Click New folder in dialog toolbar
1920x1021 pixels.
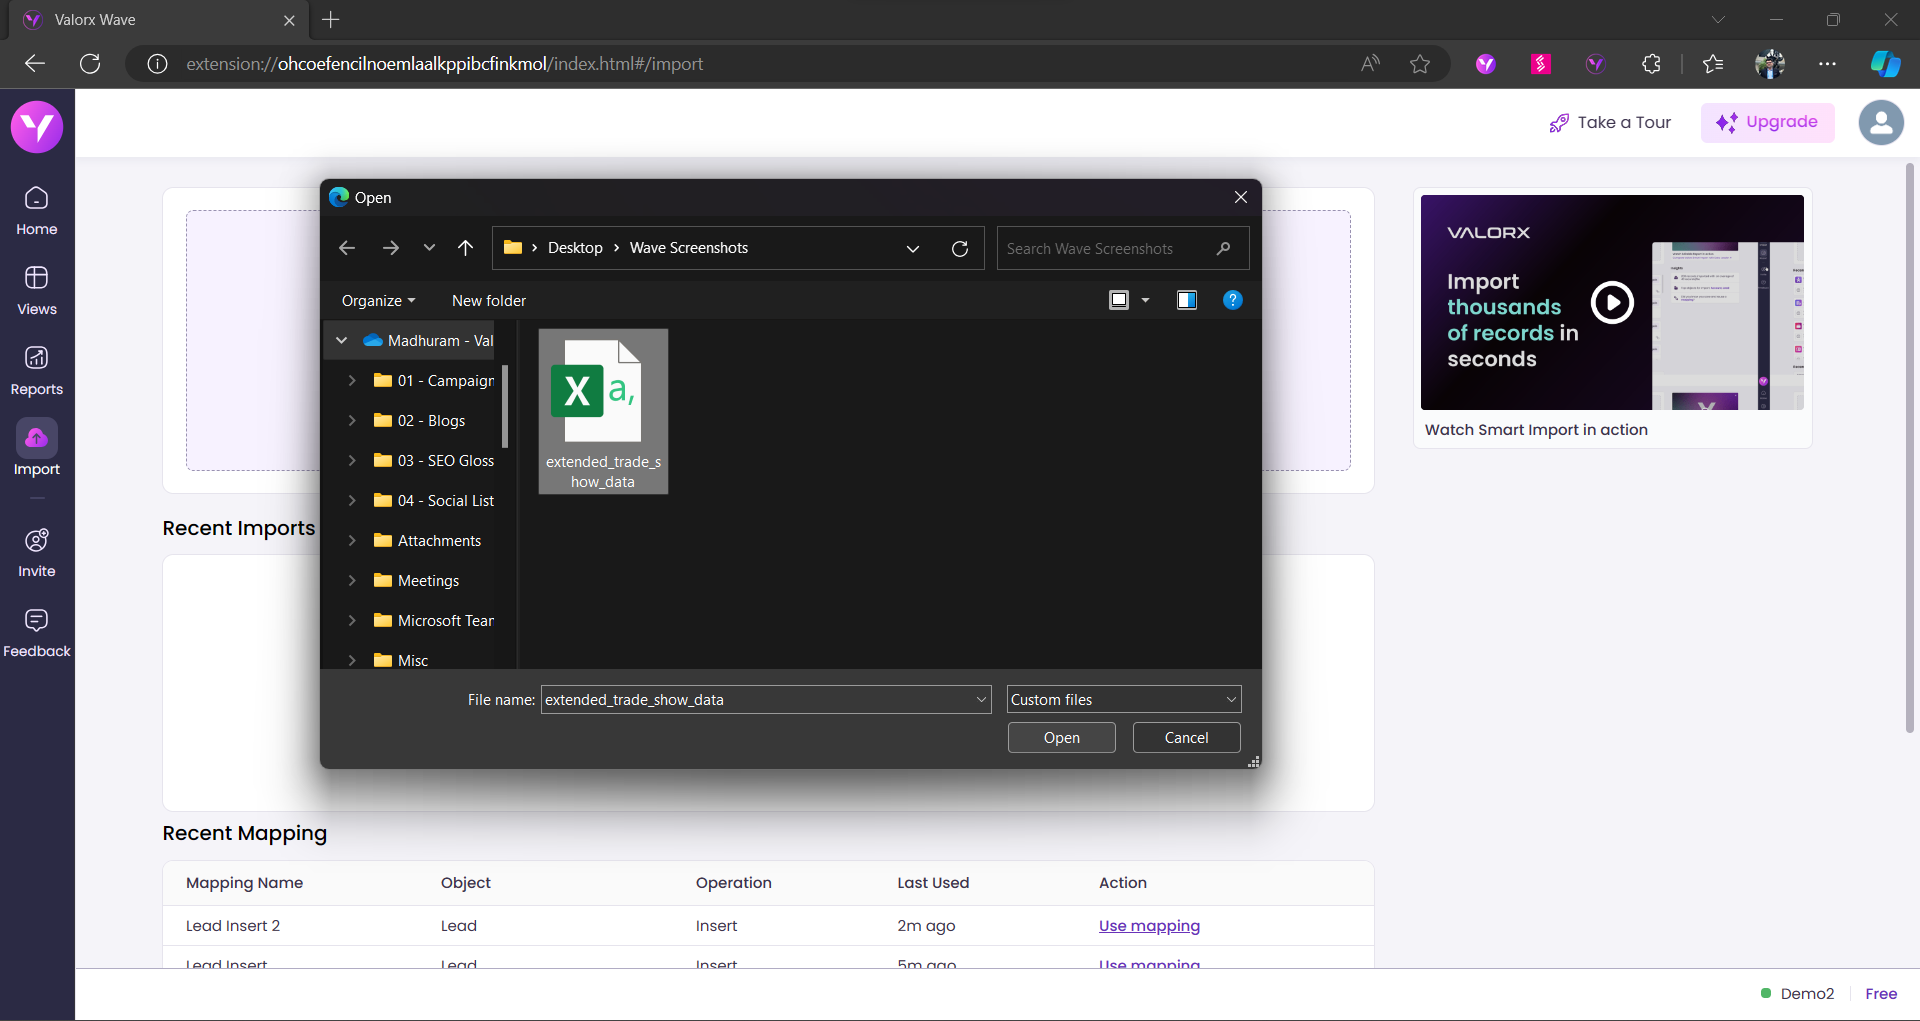pos(488,301)
